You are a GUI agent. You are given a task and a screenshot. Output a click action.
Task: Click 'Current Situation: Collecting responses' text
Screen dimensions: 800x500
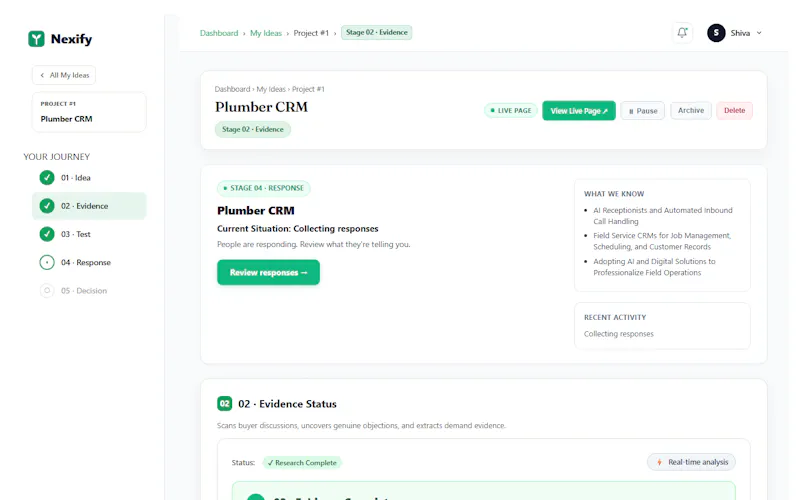point(297,229)
